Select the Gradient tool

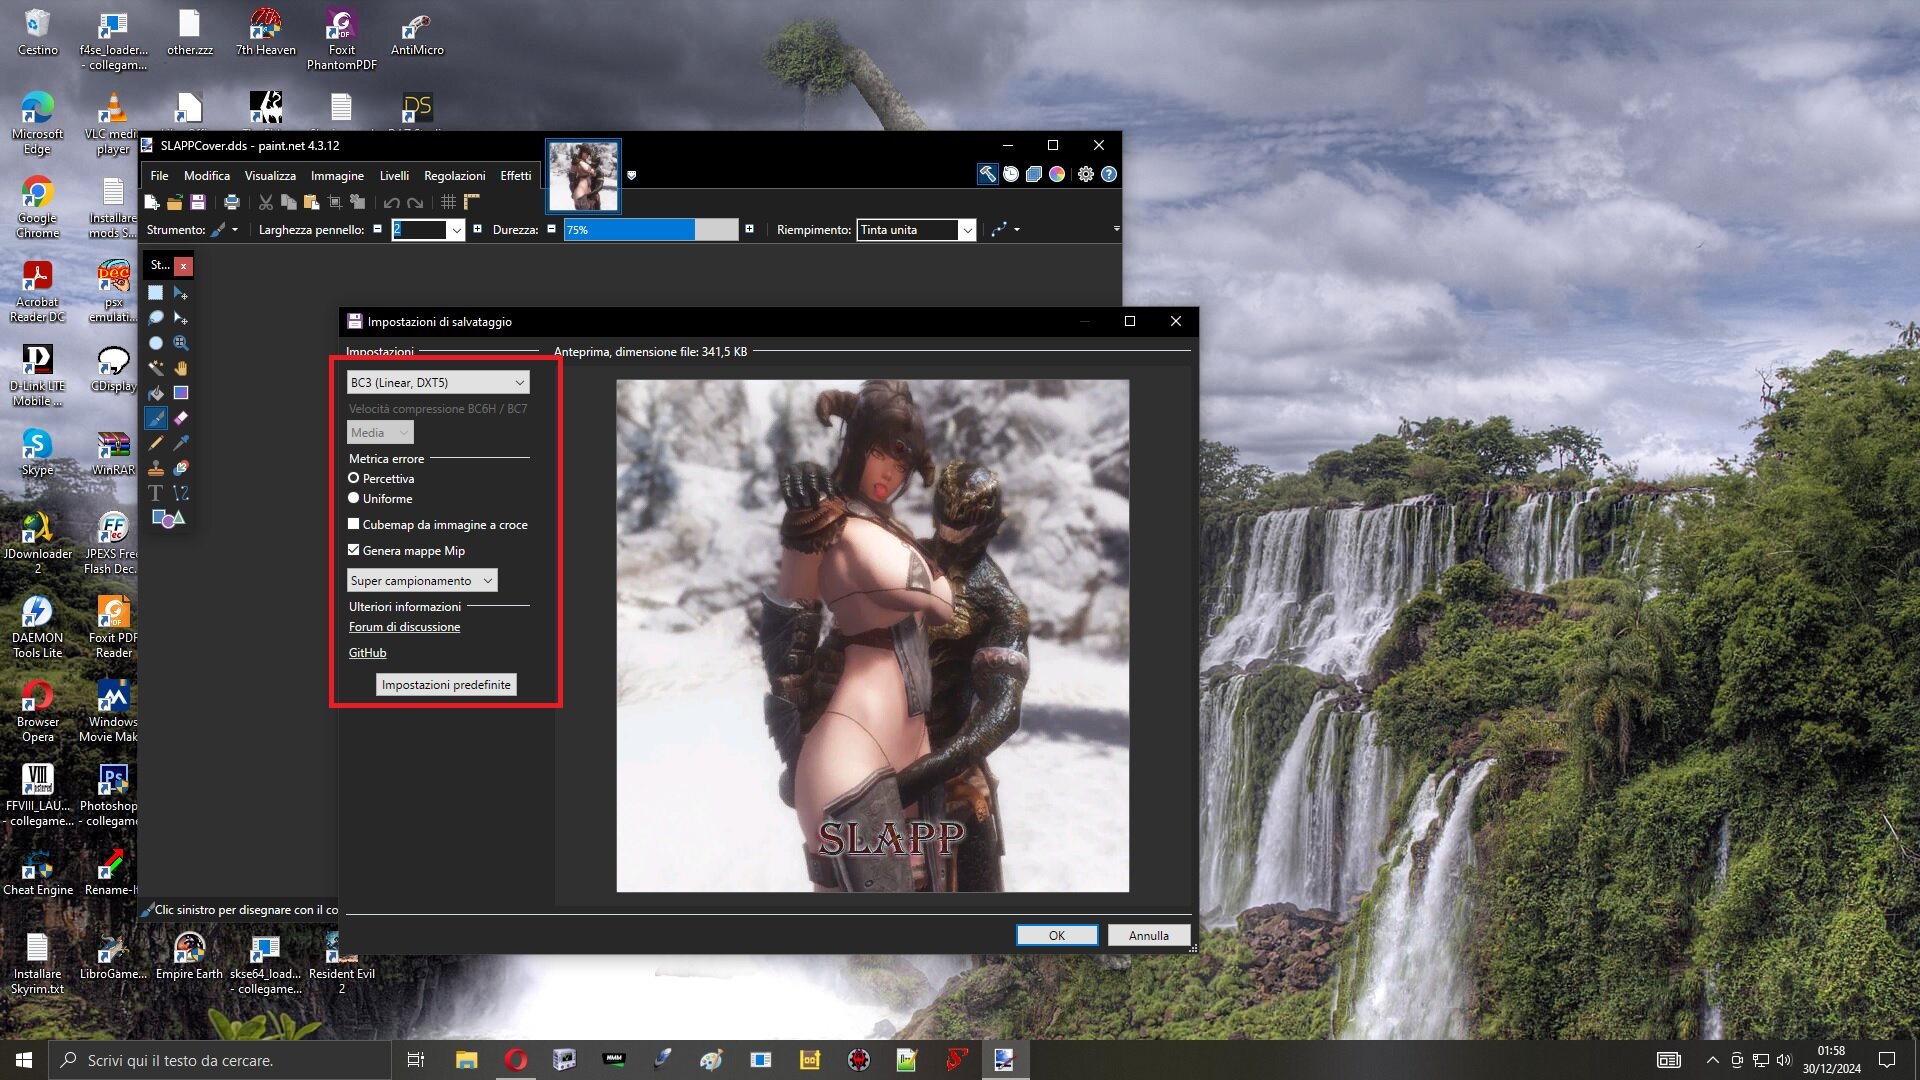click(180, 393)
